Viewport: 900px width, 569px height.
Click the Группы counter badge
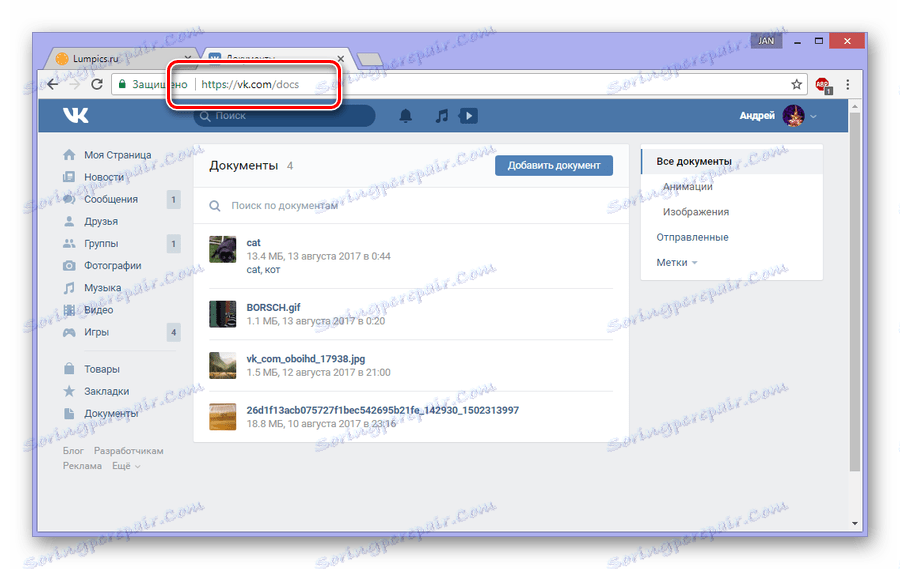coord(173,243)
